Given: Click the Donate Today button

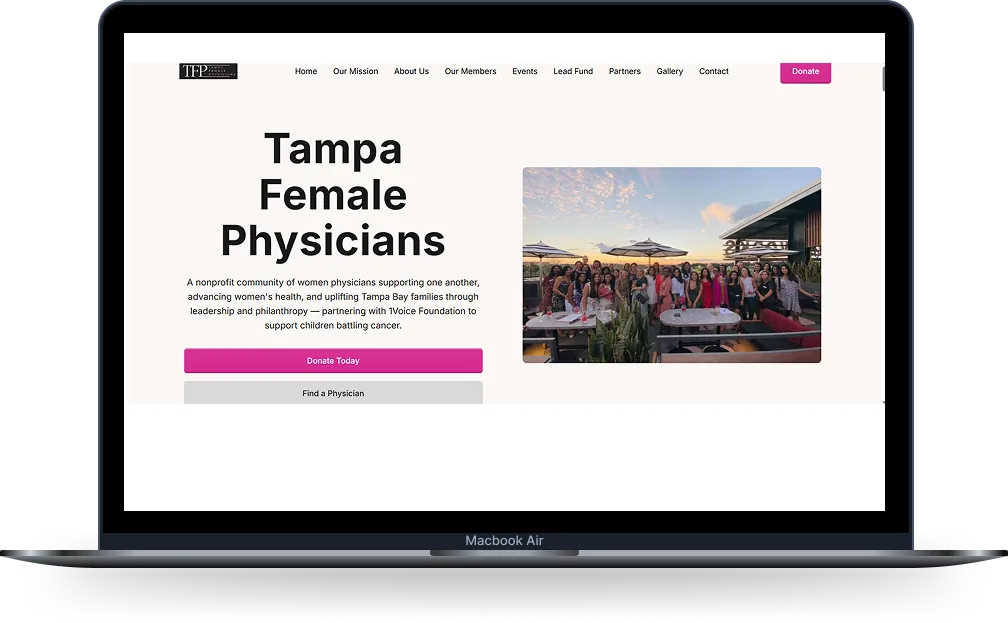Looking at the screenshot, I should [333, 361].
